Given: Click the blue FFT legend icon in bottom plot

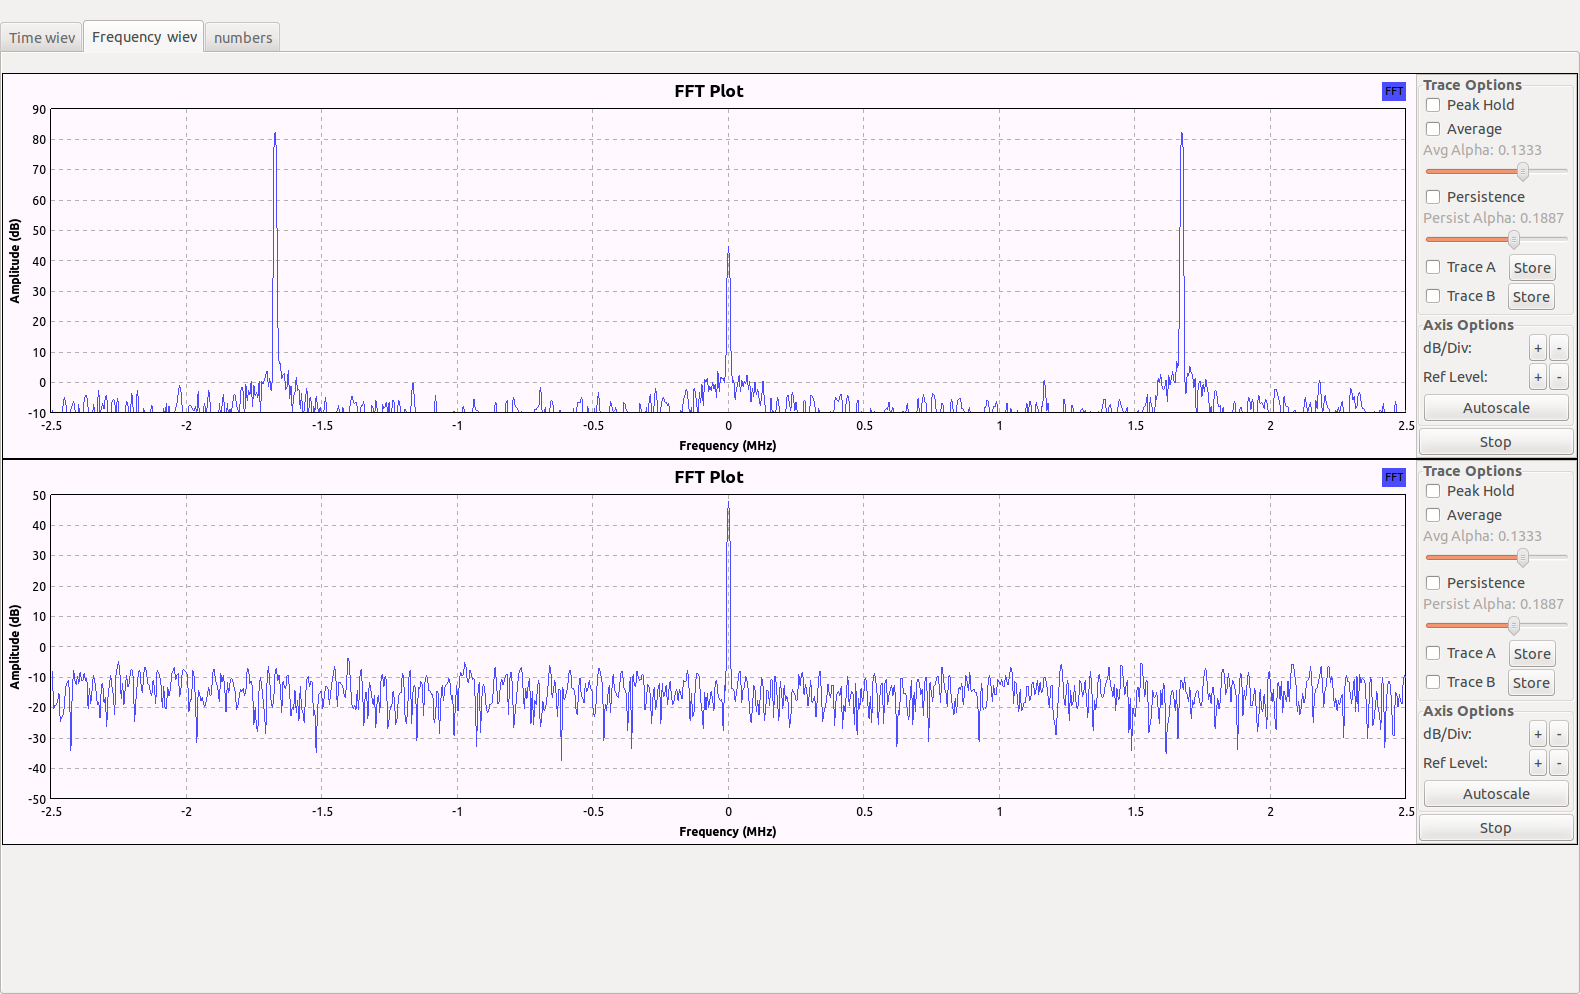Looking at the screenshot, I should point(1393,477).
